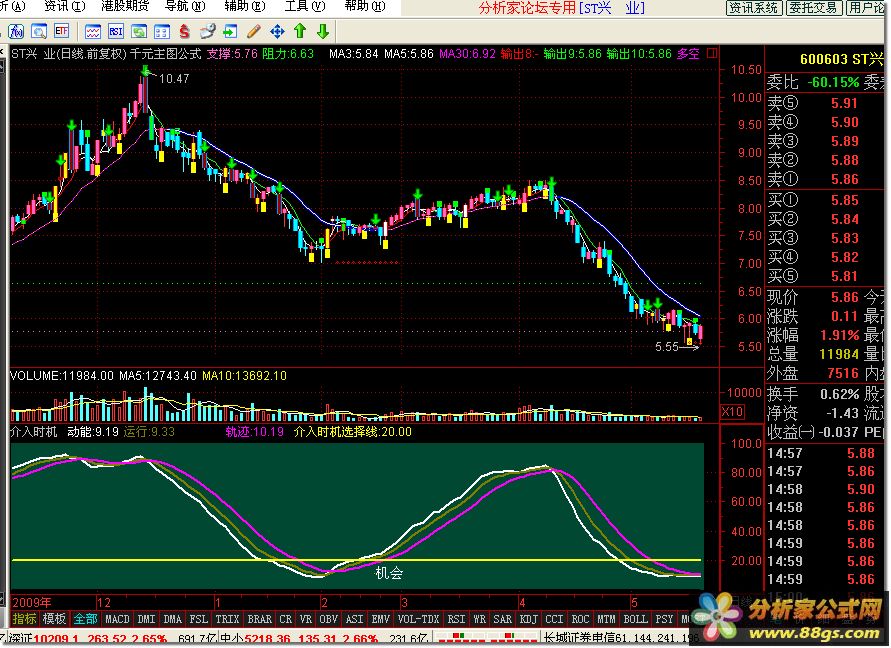Click the refresh window icon
891x648 pixels.
139,32
